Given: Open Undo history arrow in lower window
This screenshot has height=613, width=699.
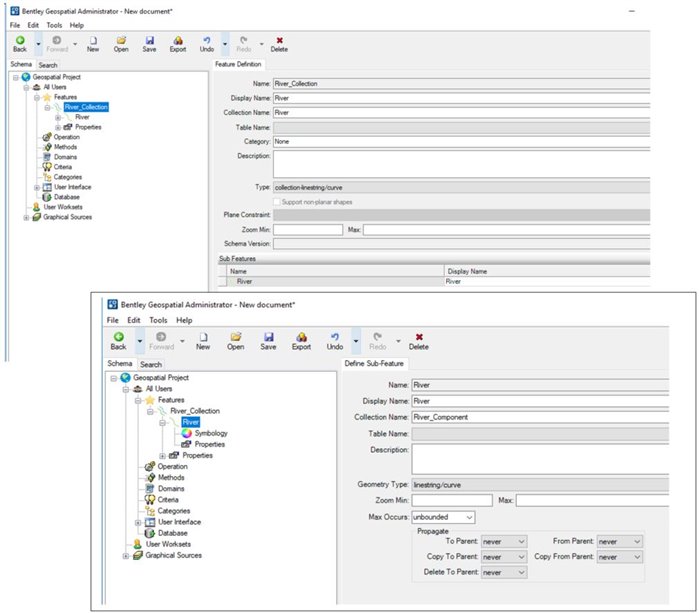Looking at the screenshot, I should click(x=356, y=341).
